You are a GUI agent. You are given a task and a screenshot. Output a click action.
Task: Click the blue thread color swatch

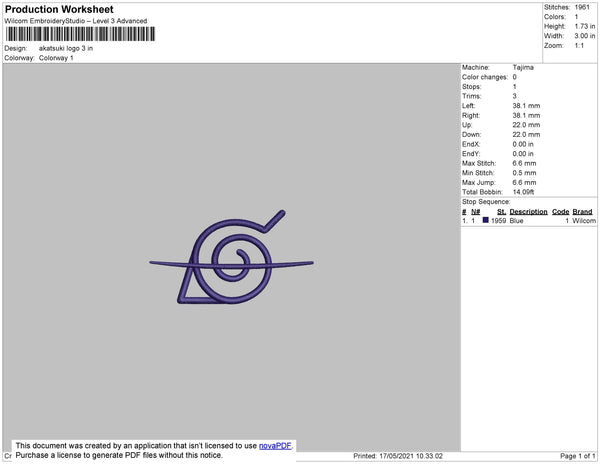click(486, 220)
